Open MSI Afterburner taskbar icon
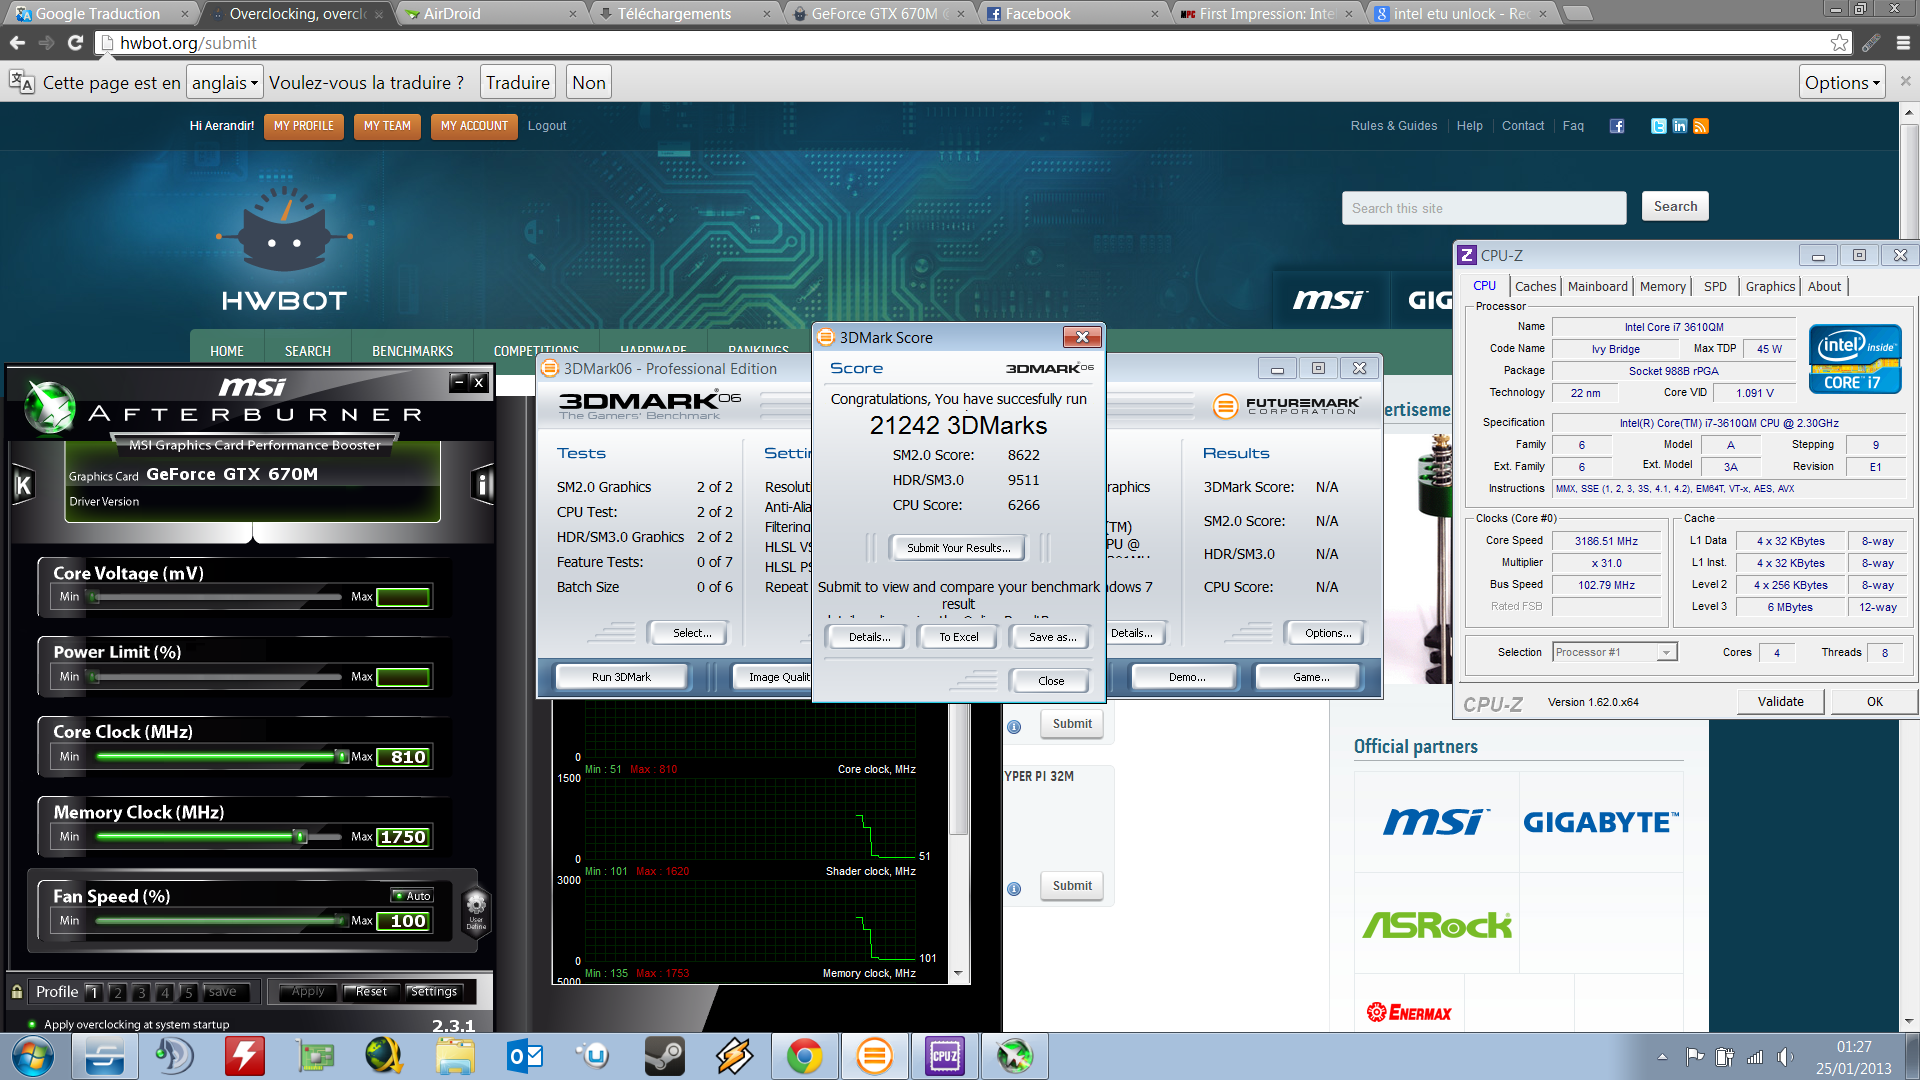 [x=1014, y=1056]
